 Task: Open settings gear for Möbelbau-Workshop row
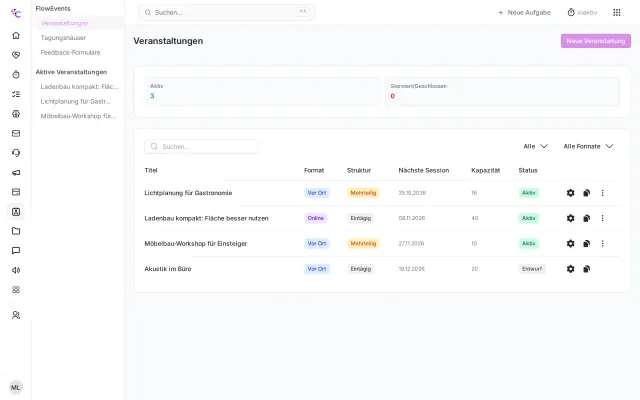(x=571, y=244)
